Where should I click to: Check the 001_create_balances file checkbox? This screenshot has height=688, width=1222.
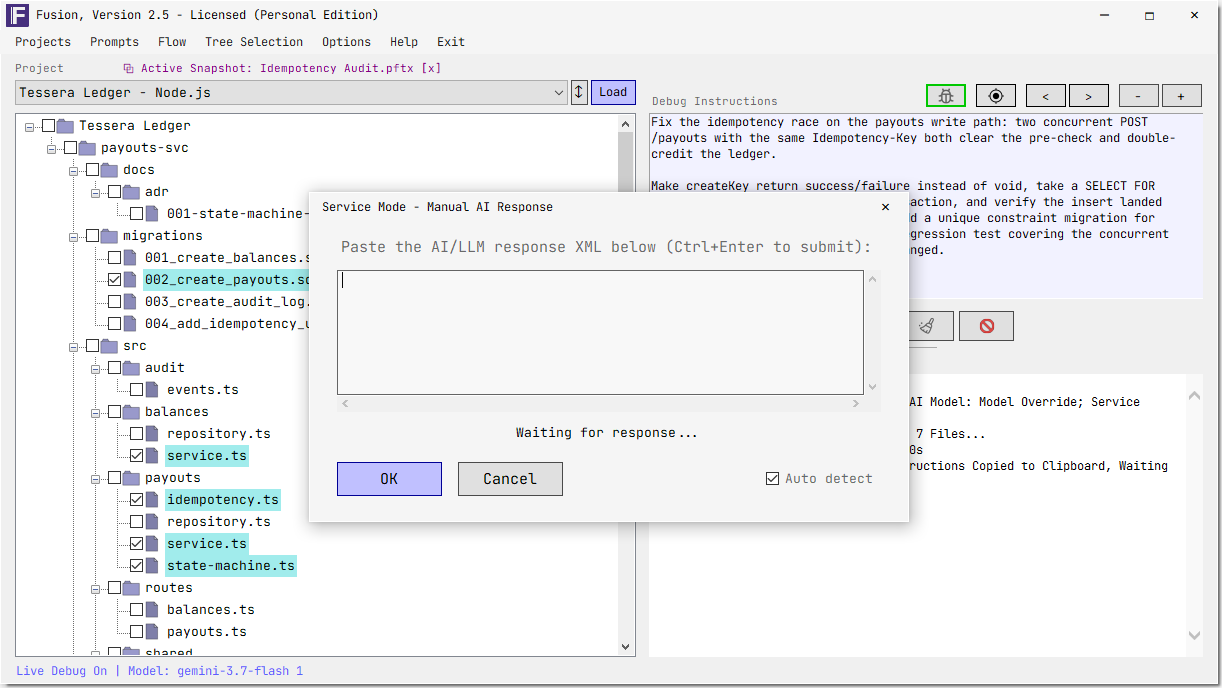click(x=115, y=258)
